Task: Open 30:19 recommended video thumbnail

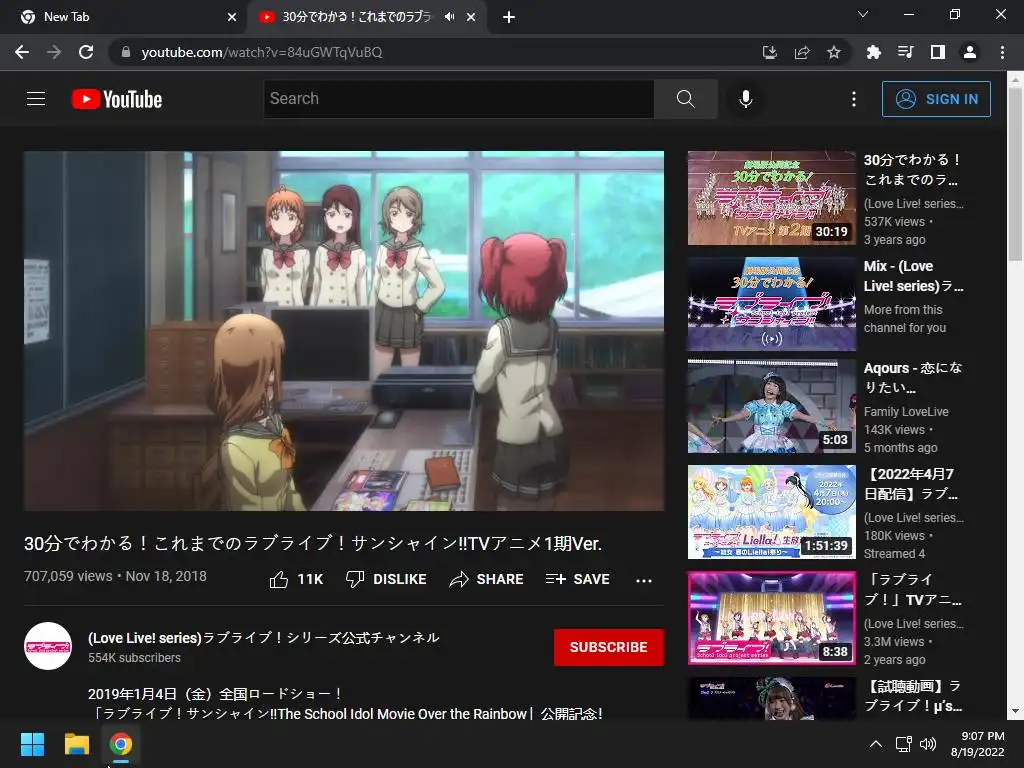Action: click(x=771, y=198)
